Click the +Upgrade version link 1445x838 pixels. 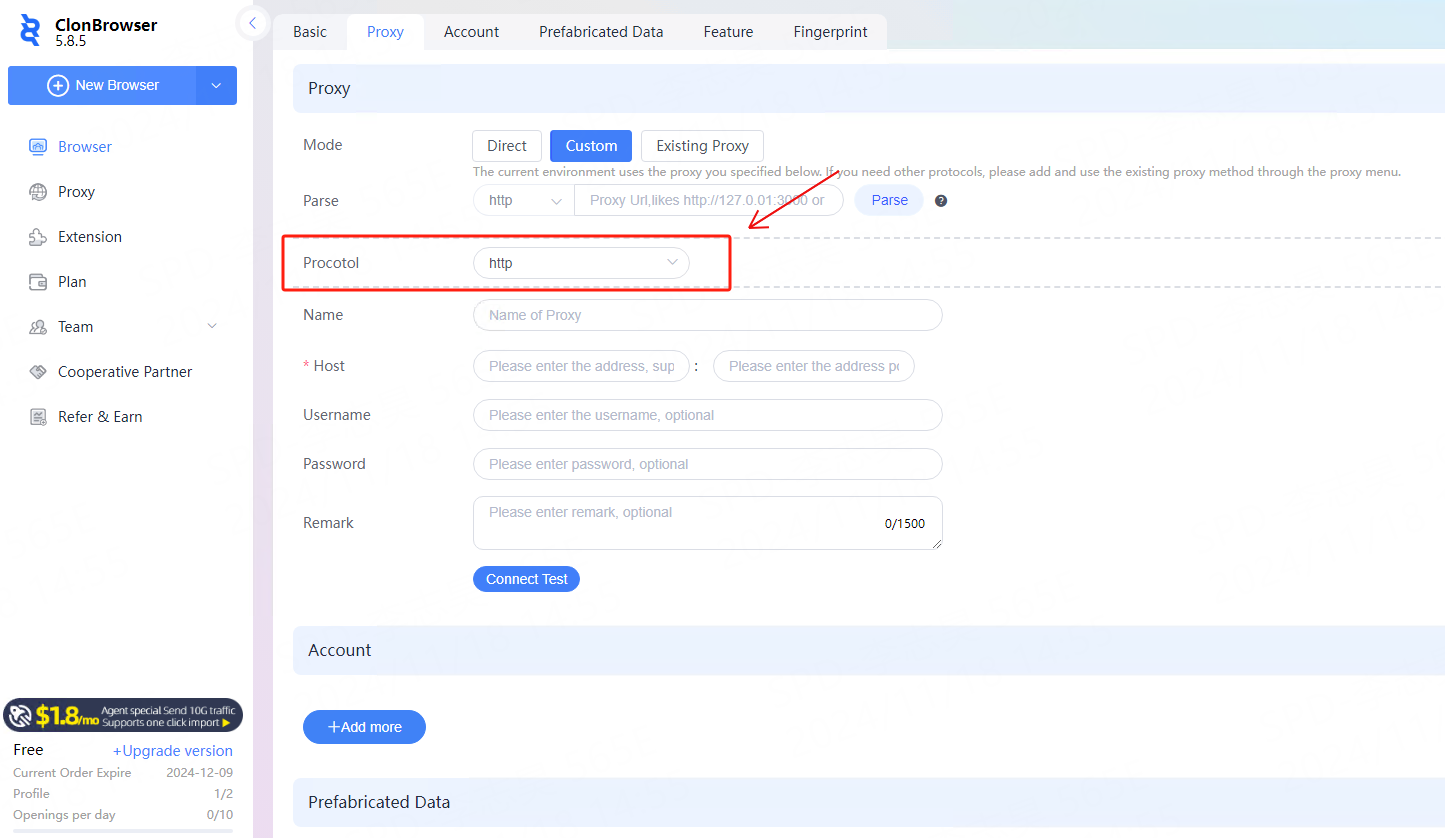pyautogui.click(x=172, y=751)
